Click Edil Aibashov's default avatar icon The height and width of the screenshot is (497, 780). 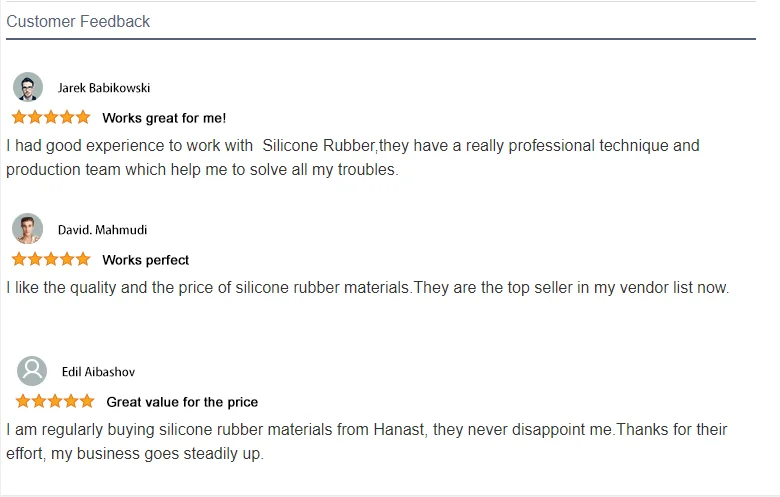[x=32, y=371]
